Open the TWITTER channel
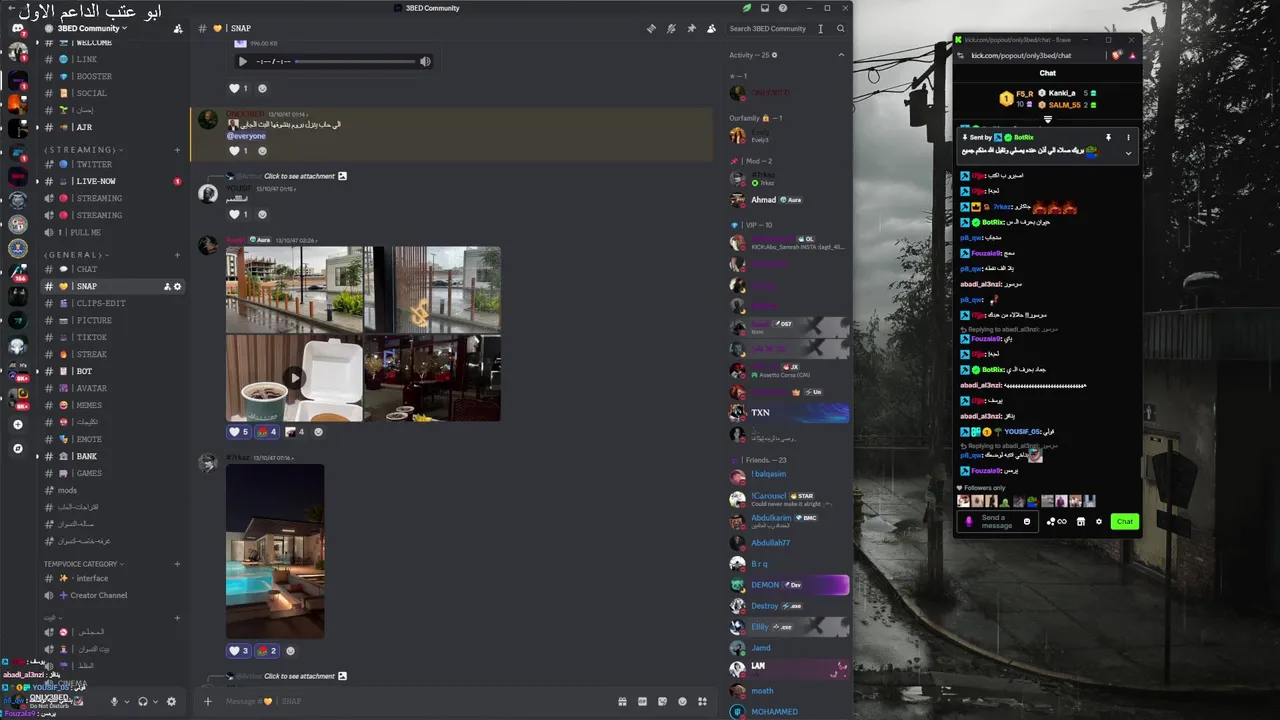The height and width of the screenshot is (720, 1280). pos(112,164)
